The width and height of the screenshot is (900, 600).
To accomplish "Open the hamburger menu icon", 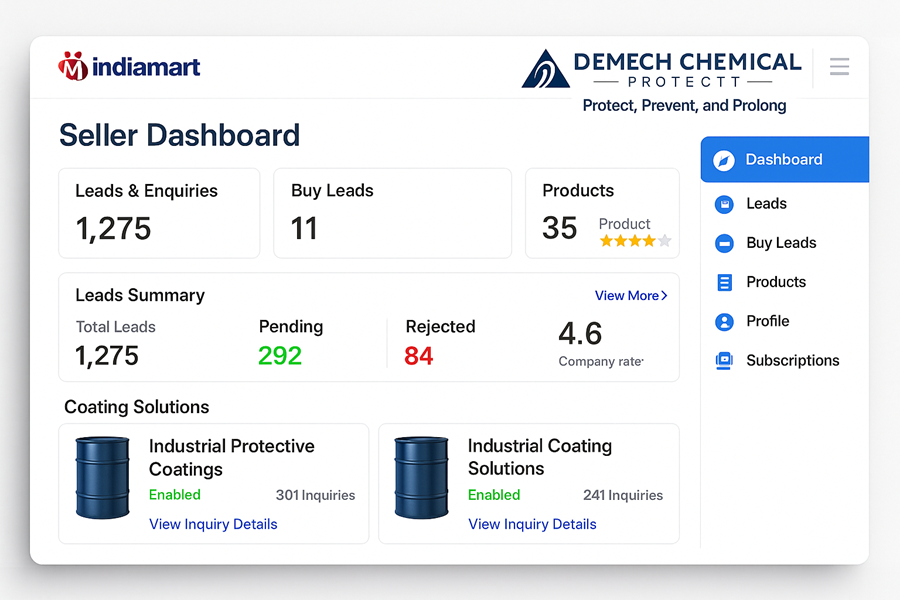I will tap(839, 67).
